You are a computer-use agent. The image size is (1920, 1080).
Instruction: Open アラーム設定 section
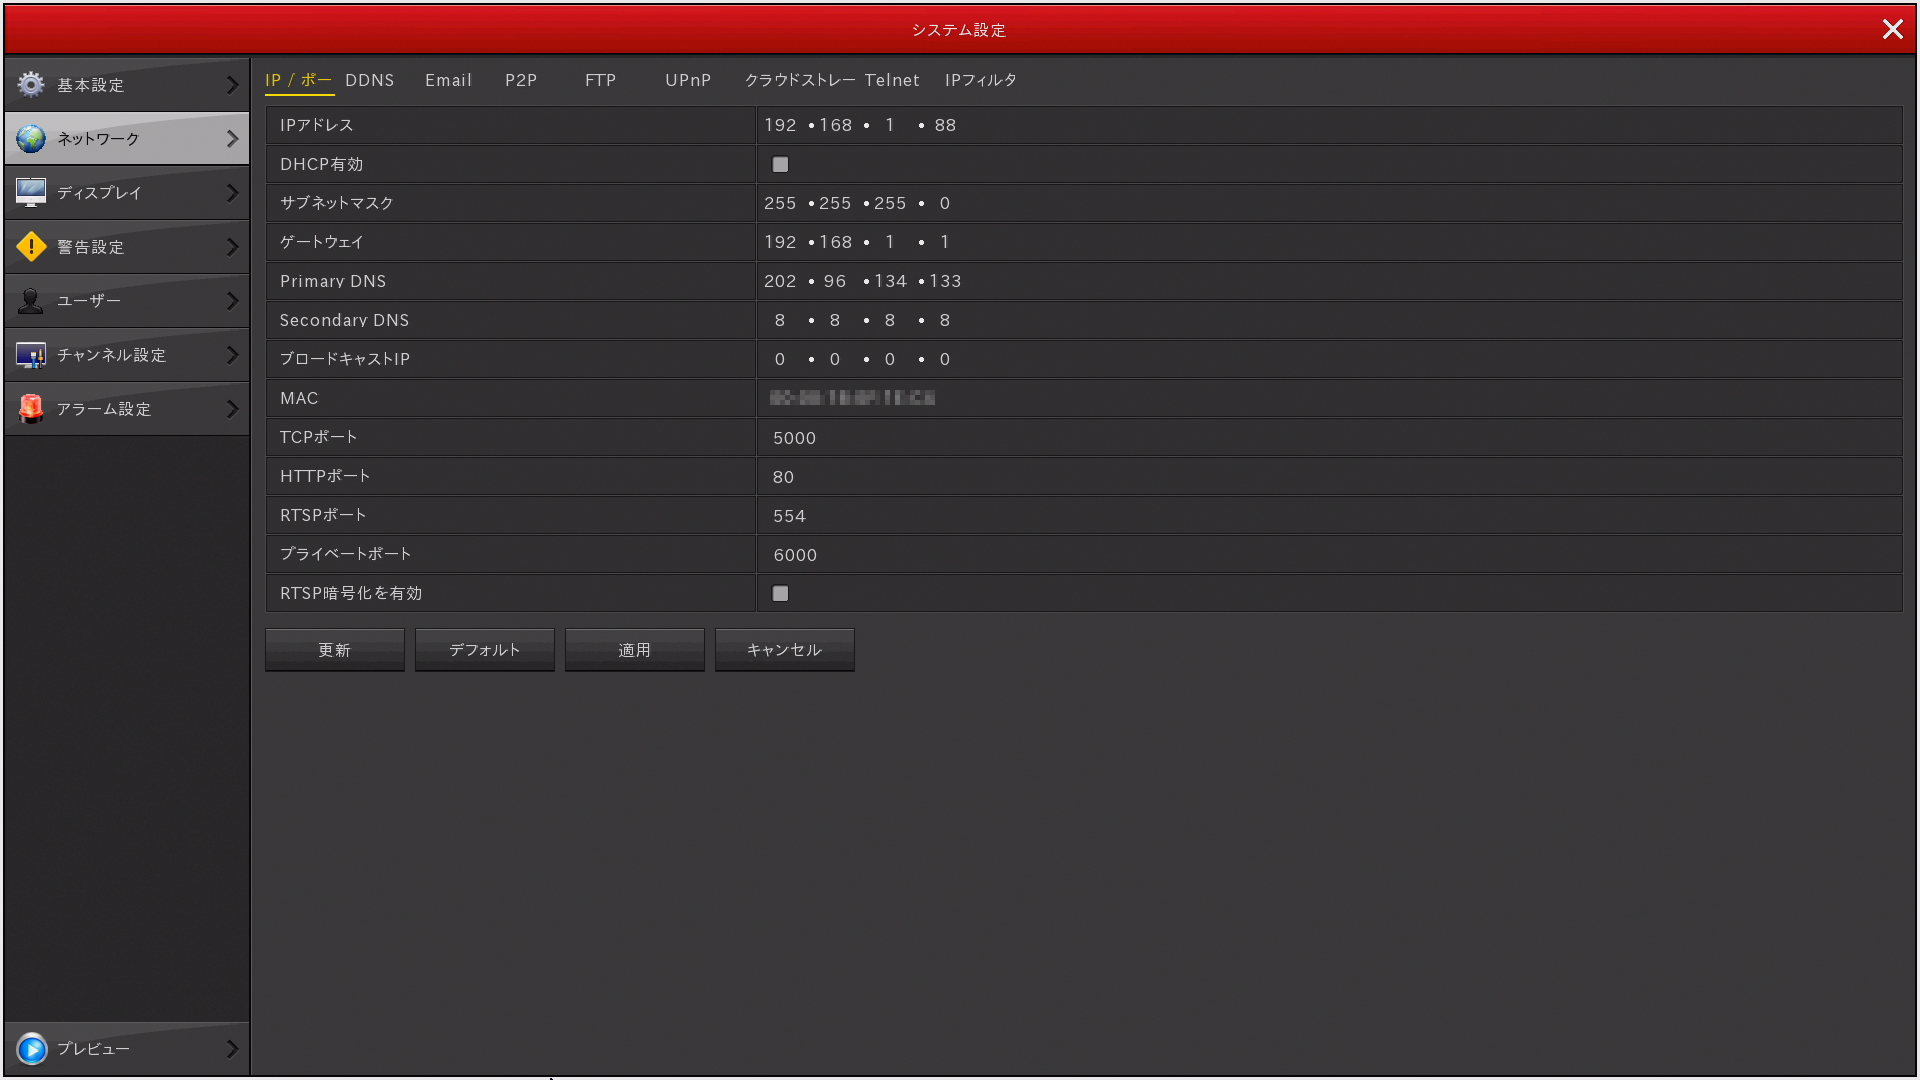pos(125,409)
